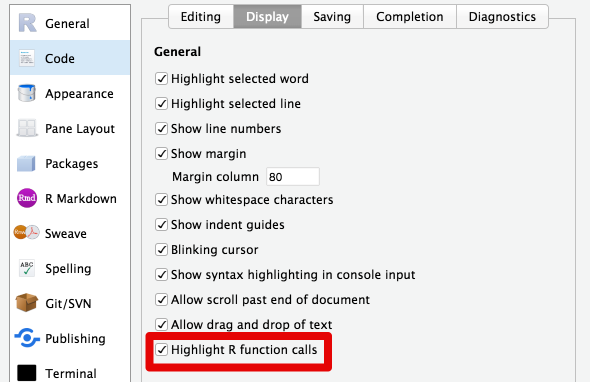Click the Pane Layout grid icon

click(x=27, y=128)
